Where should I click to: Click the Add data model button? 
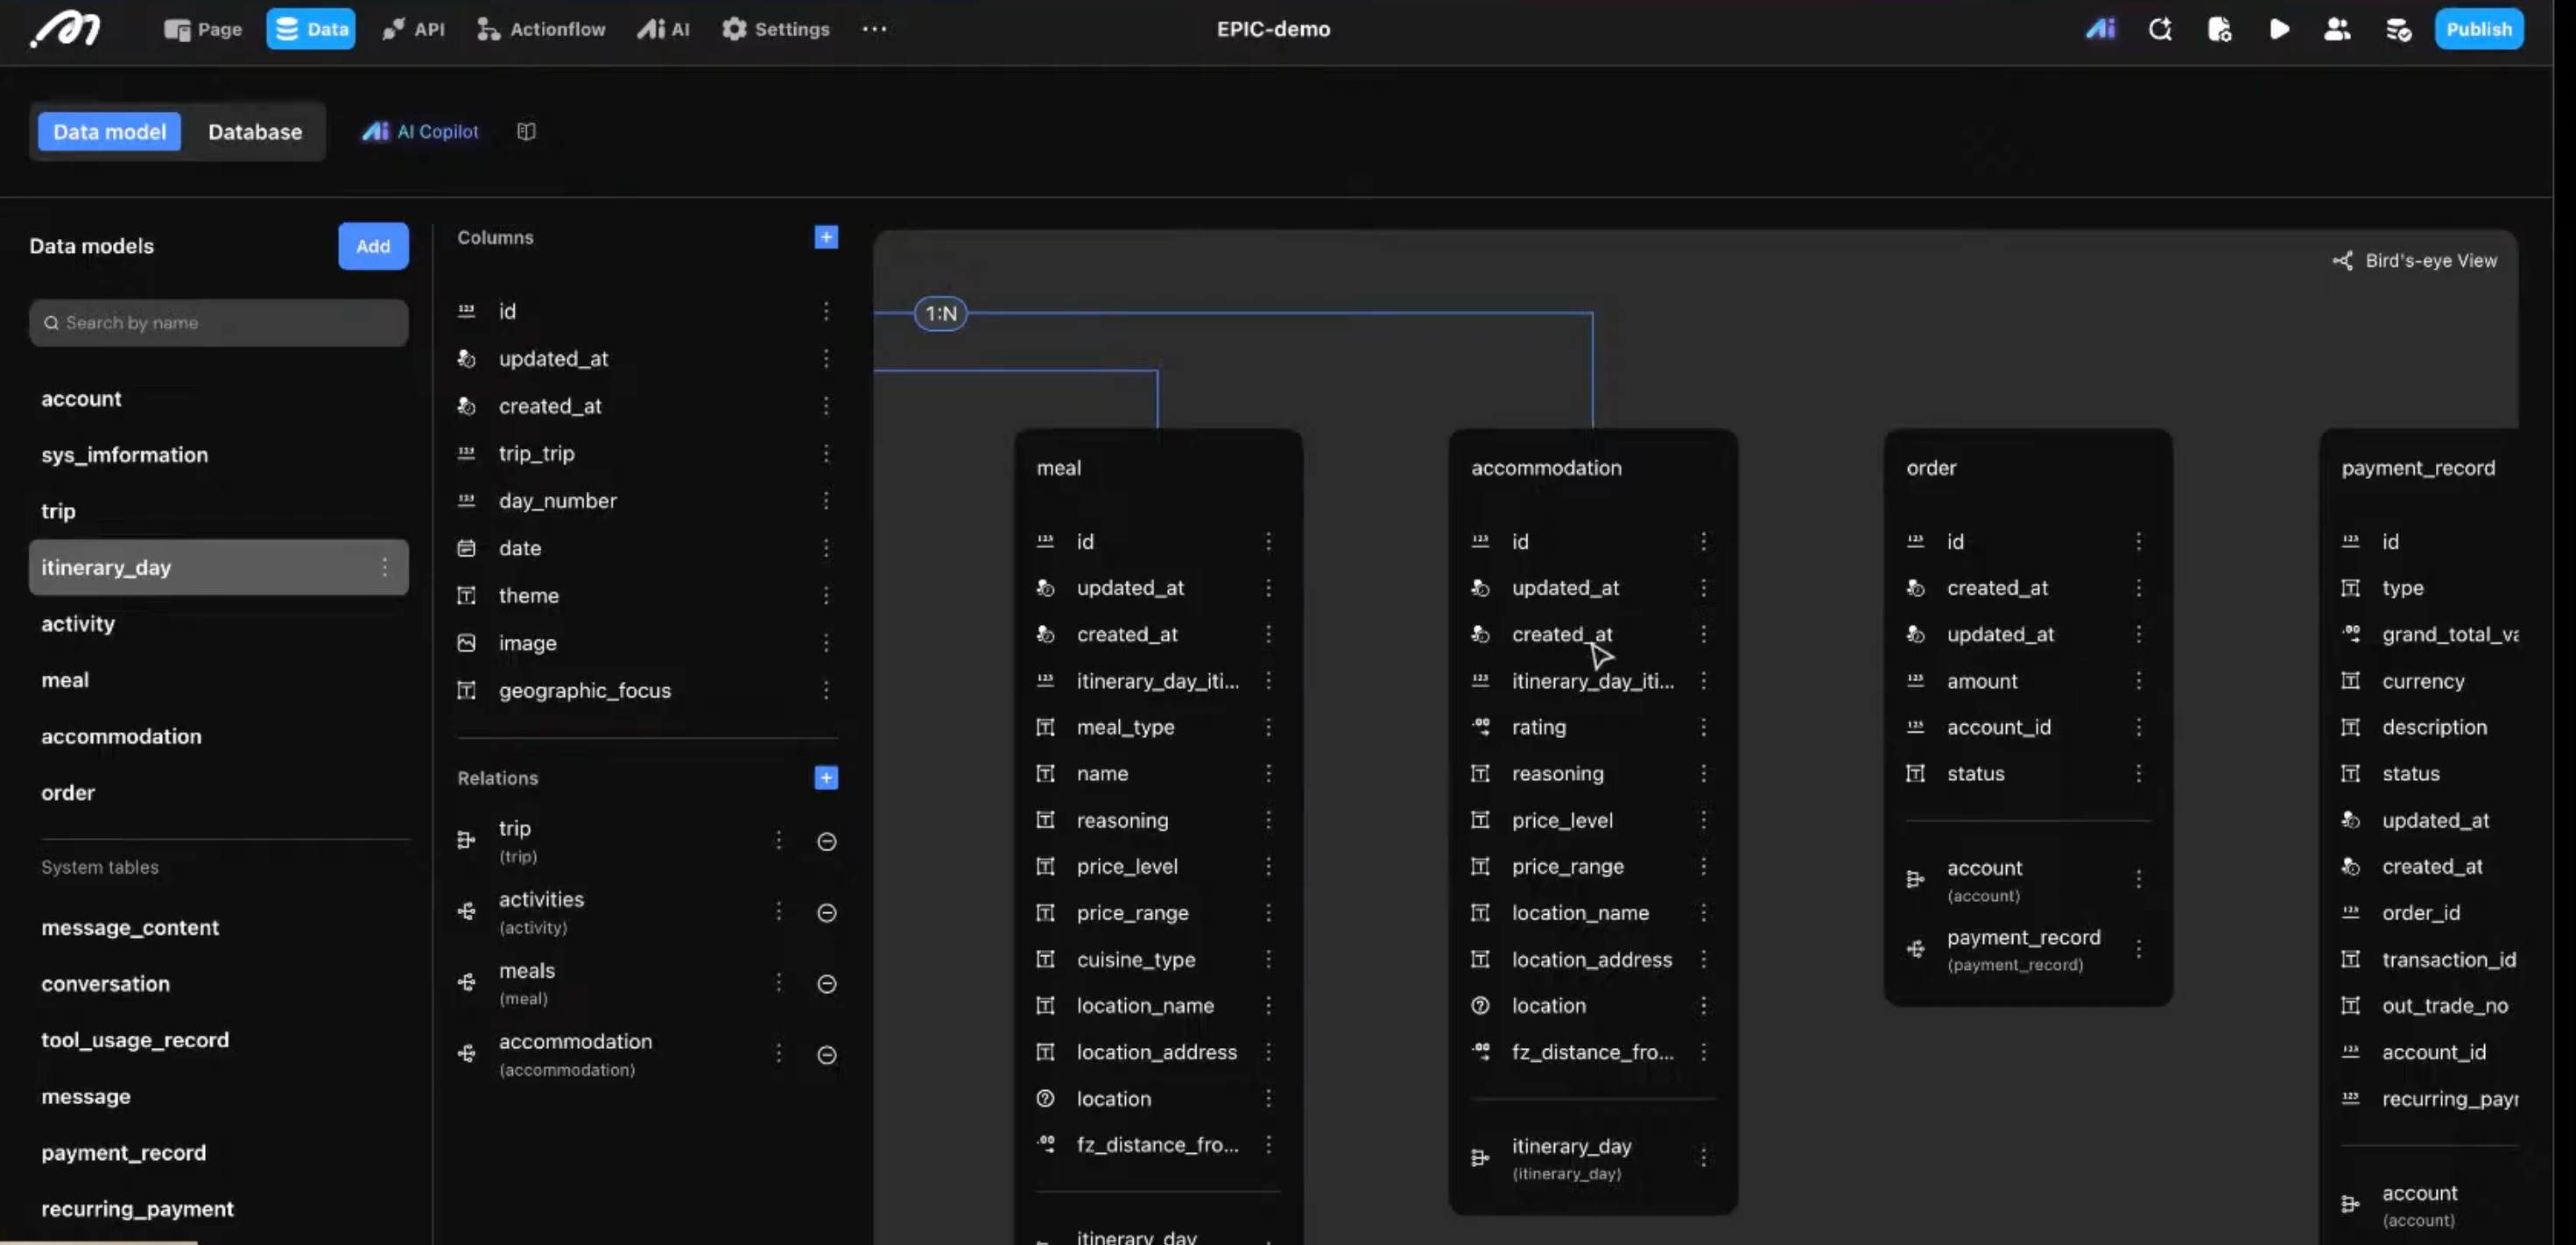click(373, 246)
